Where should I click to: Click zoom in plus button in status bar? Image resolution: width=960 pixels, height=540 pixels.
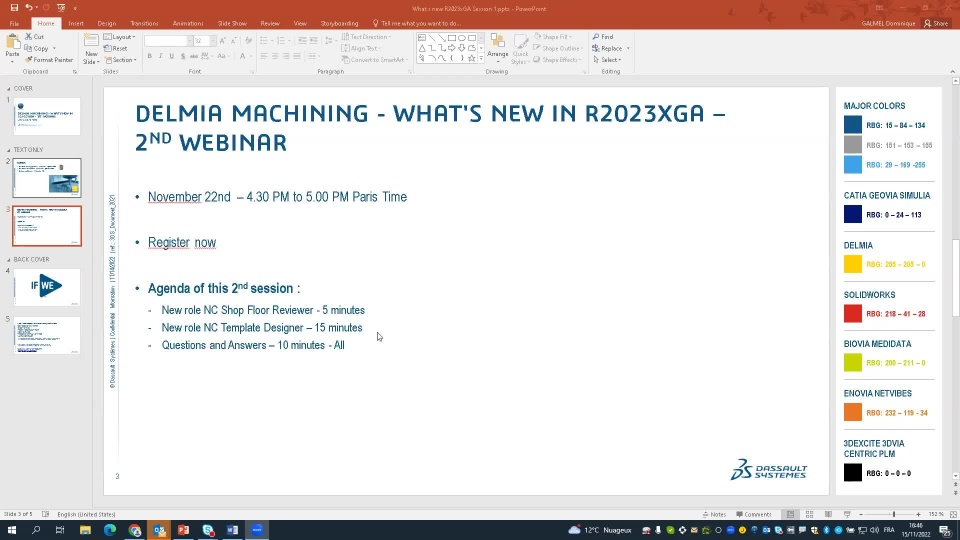click(918, 514)
